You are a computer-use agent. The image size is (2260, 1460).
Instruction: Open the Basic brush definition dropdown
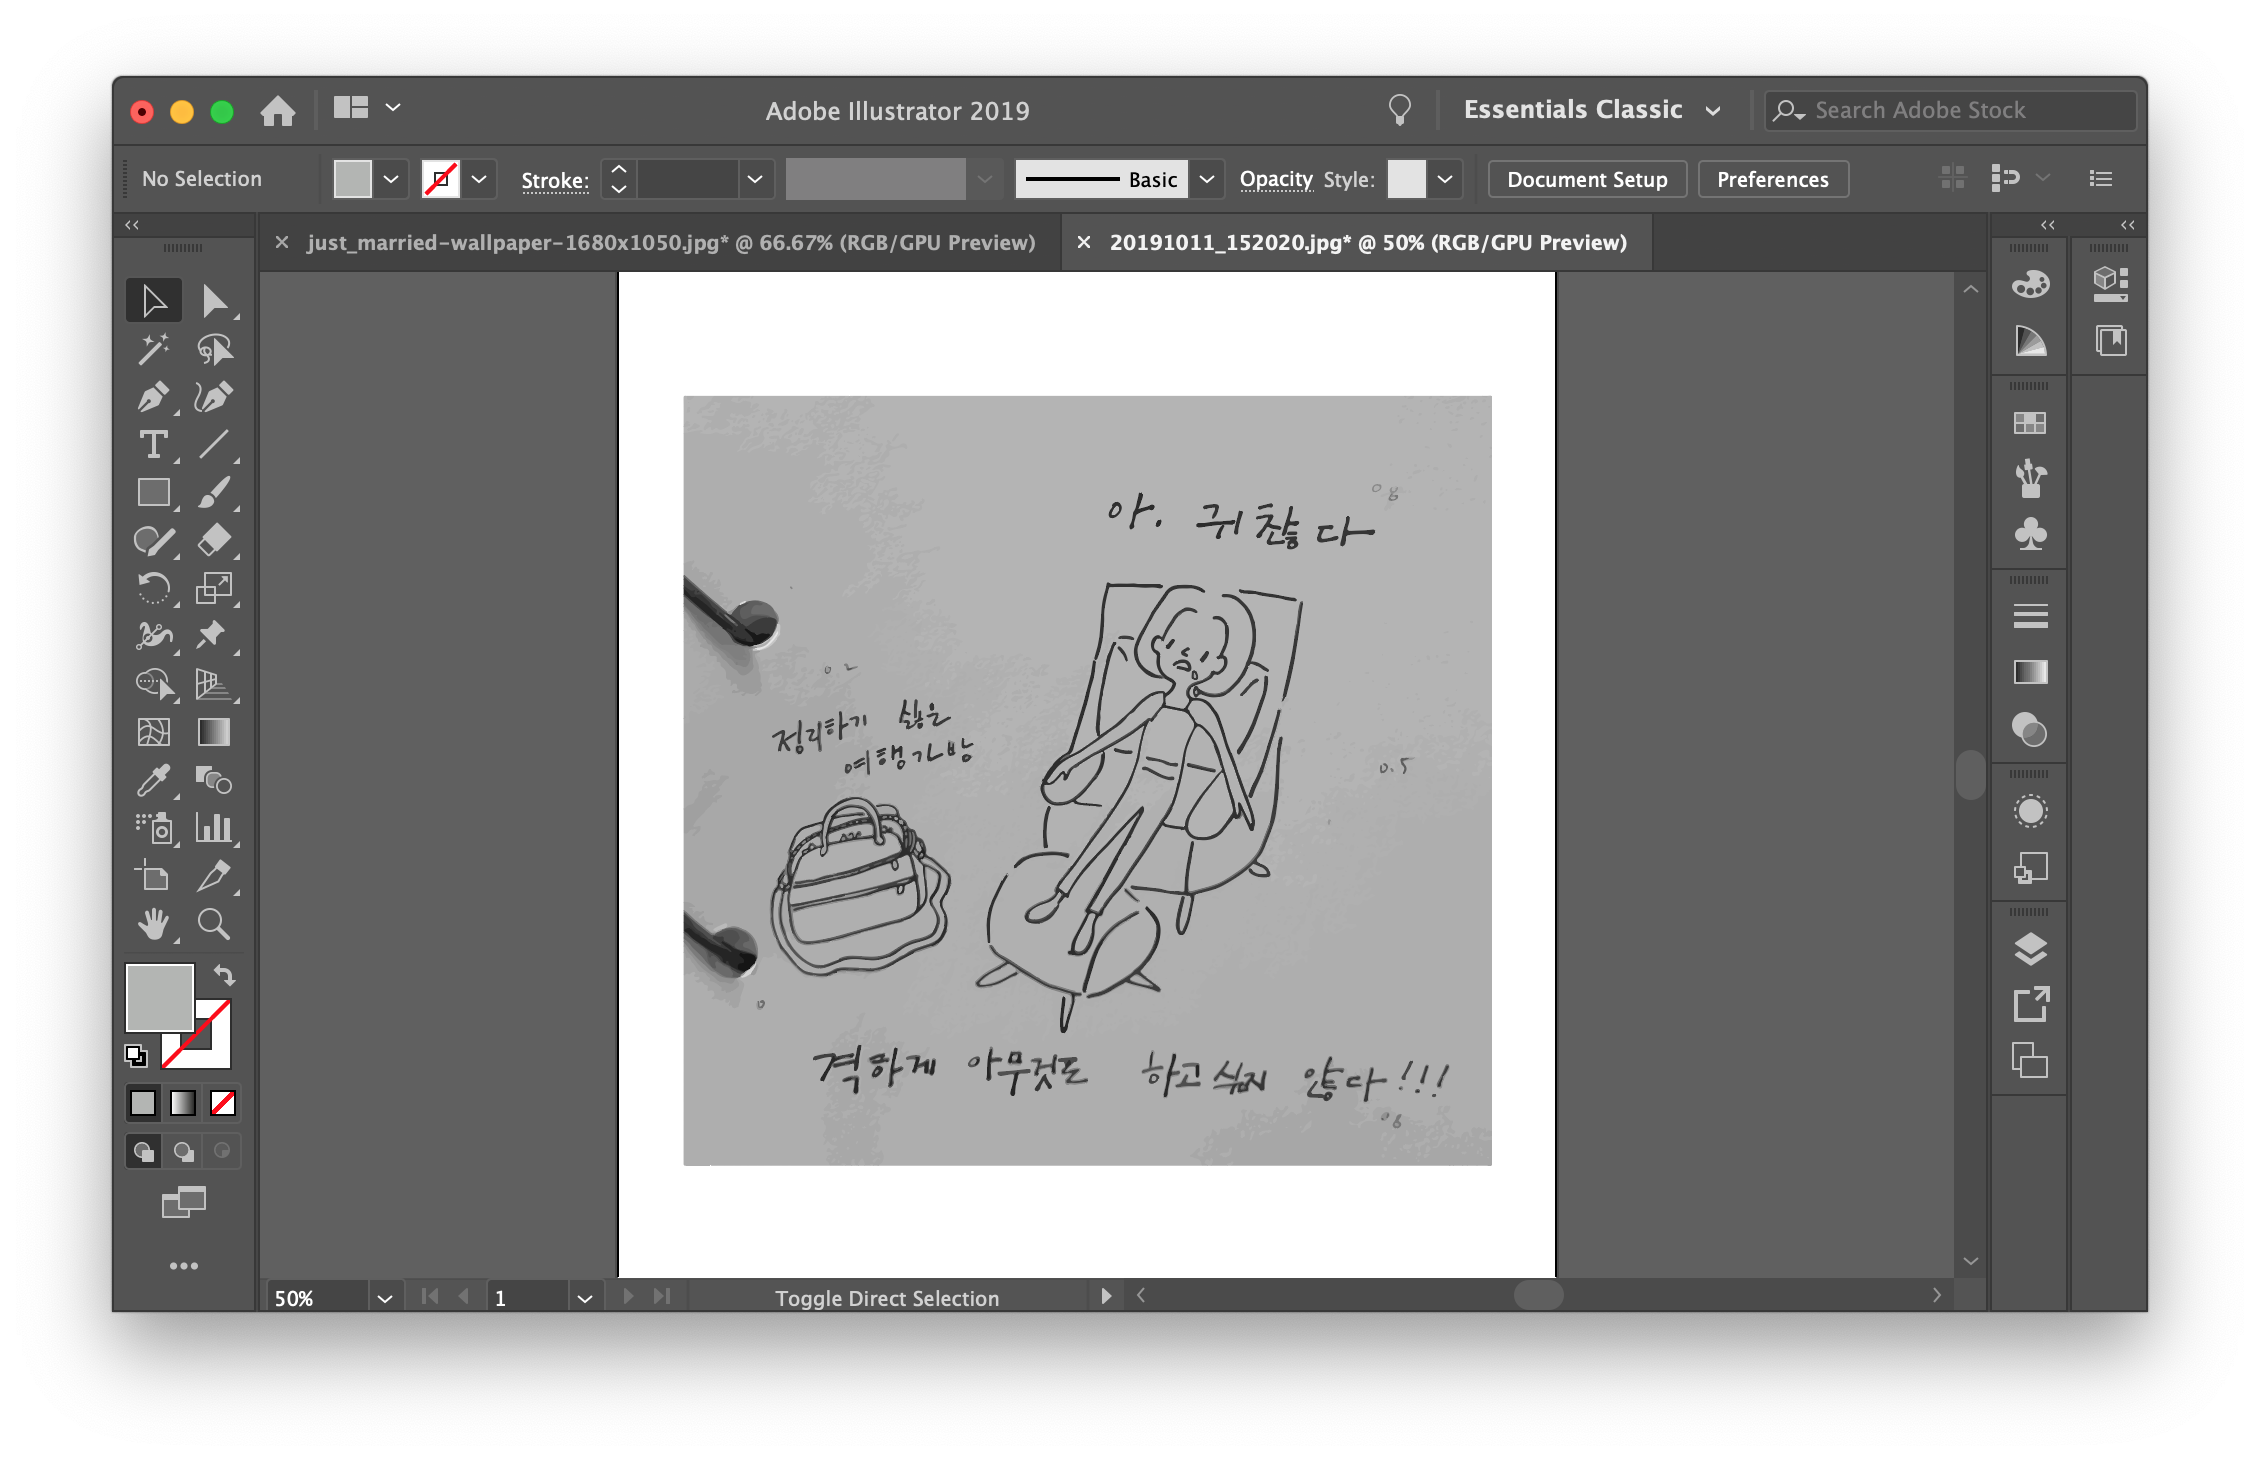tap(1207, 179)
